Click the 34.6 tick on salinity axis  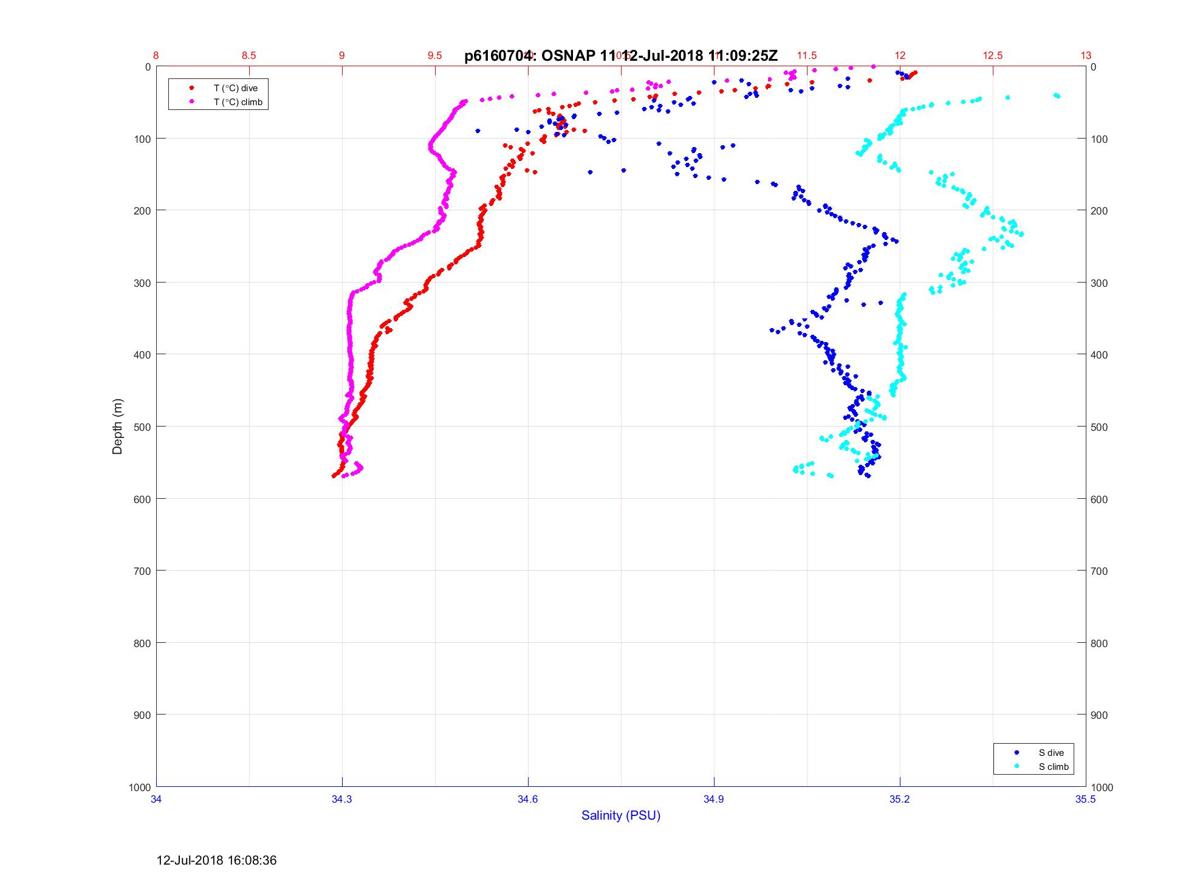(528, 800)
